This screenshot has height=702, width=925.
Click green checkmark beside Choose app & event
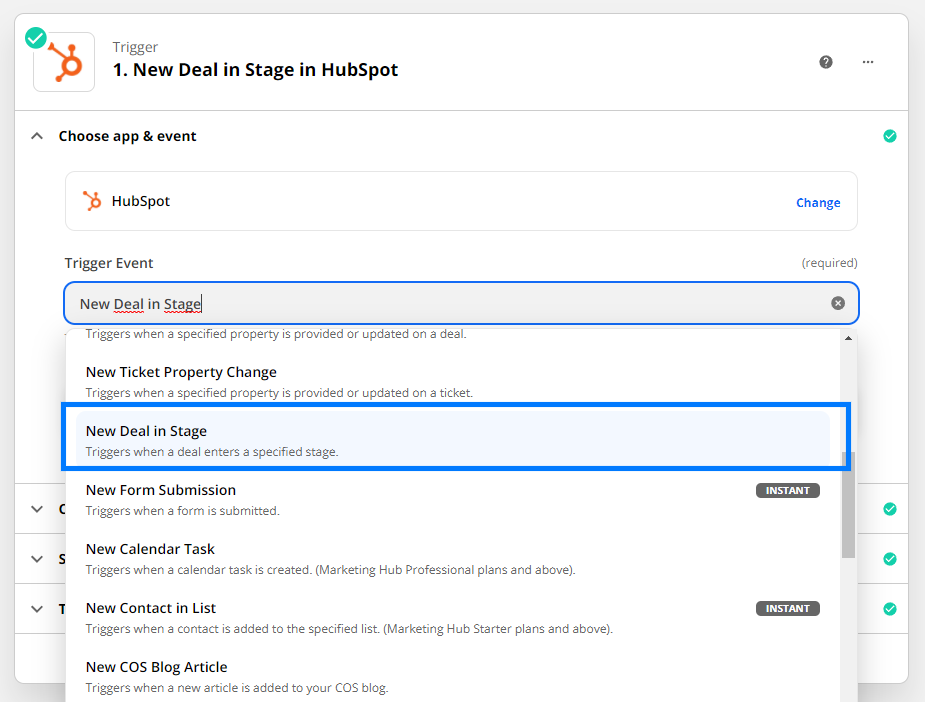[x=890, y=136]
